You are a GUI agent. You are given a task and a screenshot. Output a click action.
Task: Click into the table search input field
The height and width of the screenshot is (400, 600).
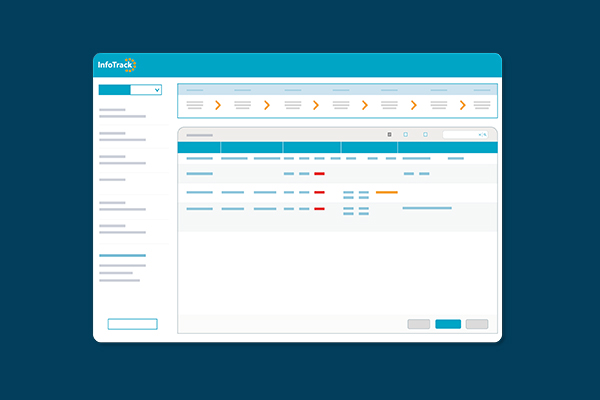click(460, 134)
